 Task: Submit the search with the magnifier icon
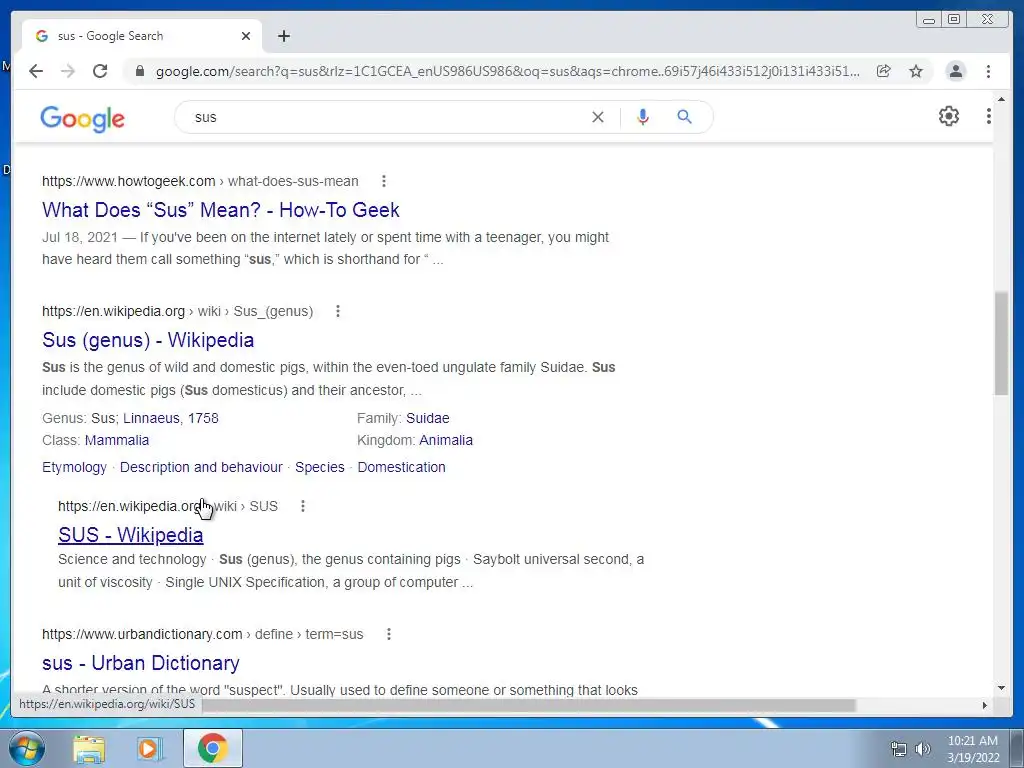[x=684, y=117]
